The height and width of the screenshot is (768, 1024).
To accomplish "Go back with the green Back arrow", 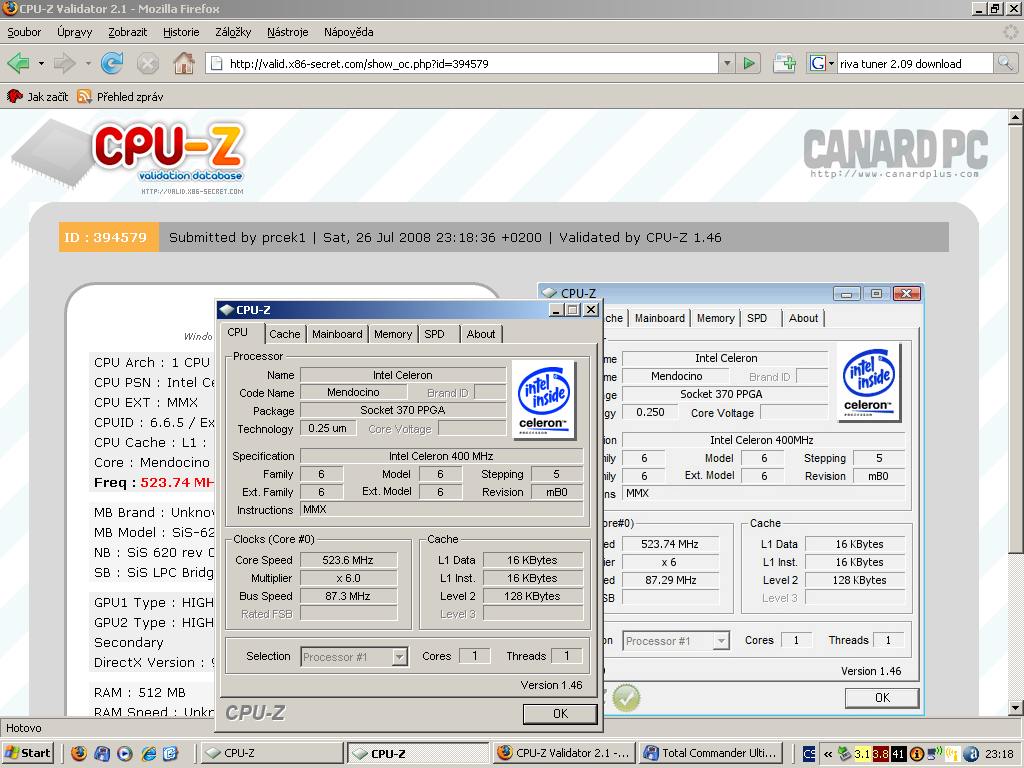I will click(18, 63).
